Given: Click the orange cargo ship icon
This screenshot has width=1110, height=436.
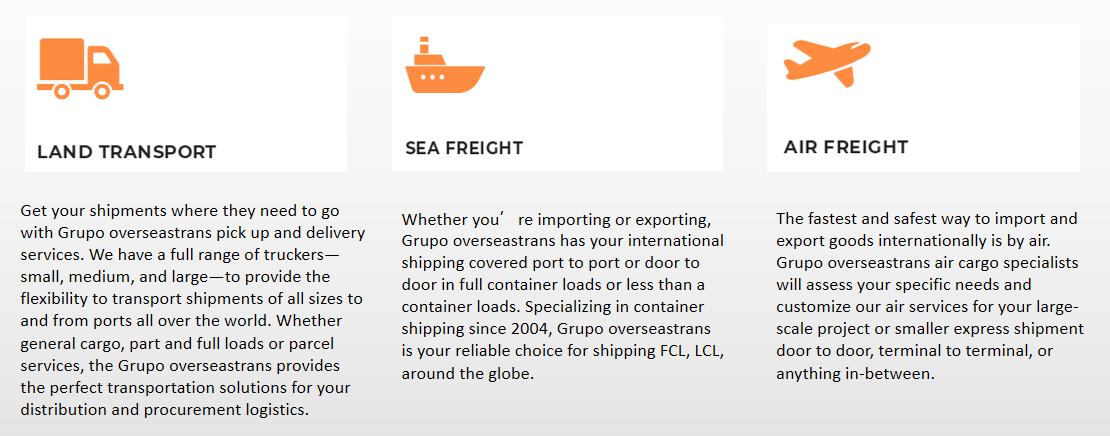Looking at the screenshot, I should (444, 67).
